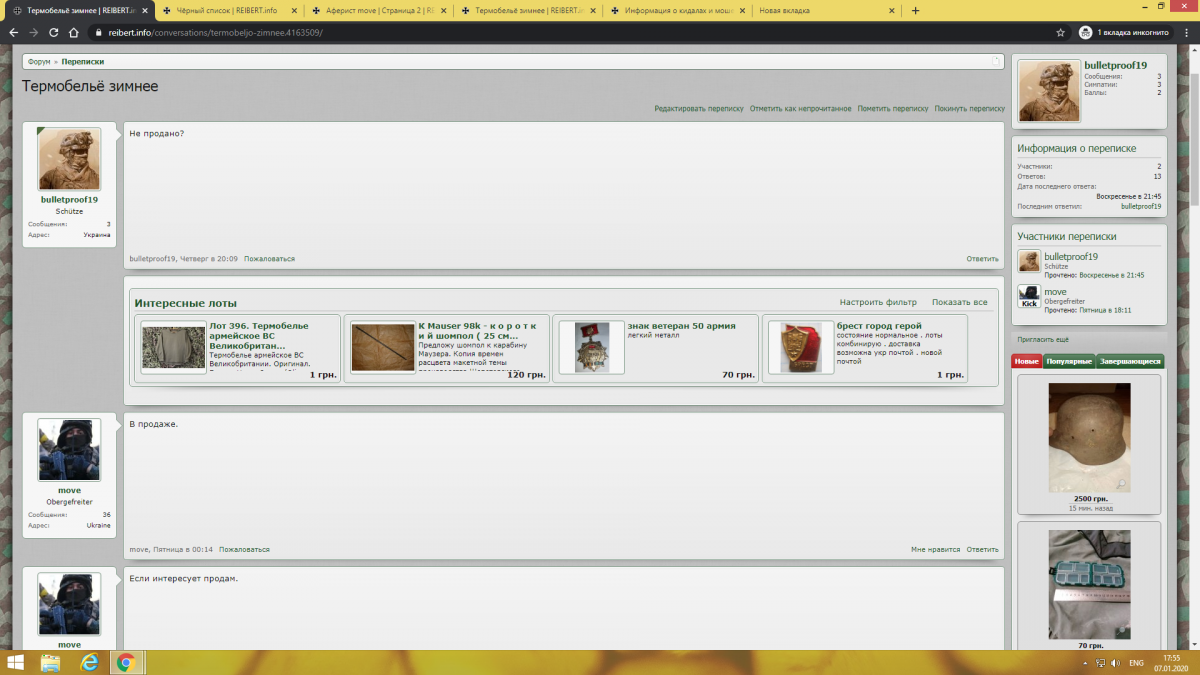
Task: Open the browser home page icon
Action: (x=74, y=32)
